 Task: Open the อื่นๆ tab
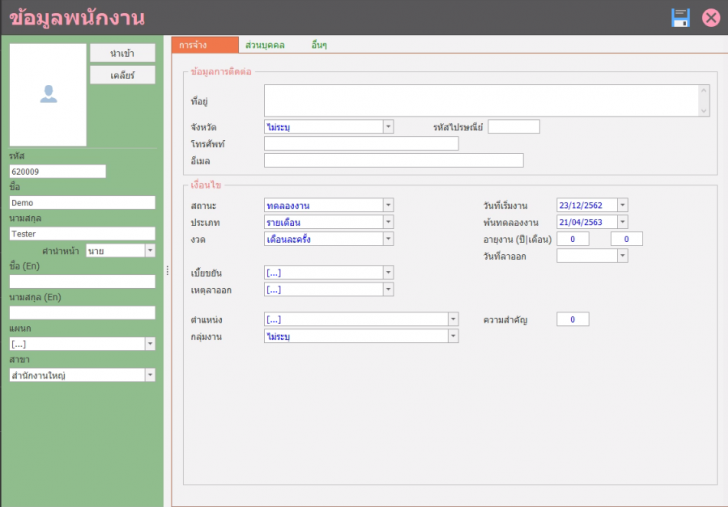(319, 46)
